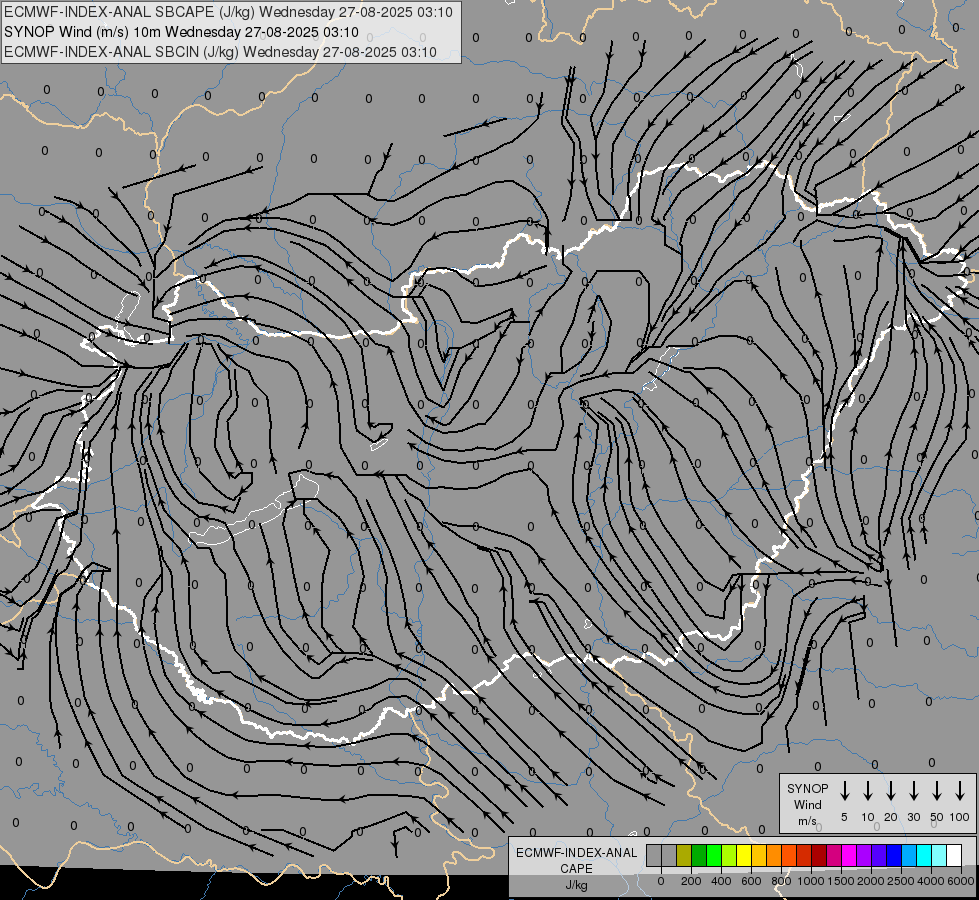Select the olive CAPE legend swatch
Image resolution: width=979 pixels, height=900 pixels.
point(684,855)
